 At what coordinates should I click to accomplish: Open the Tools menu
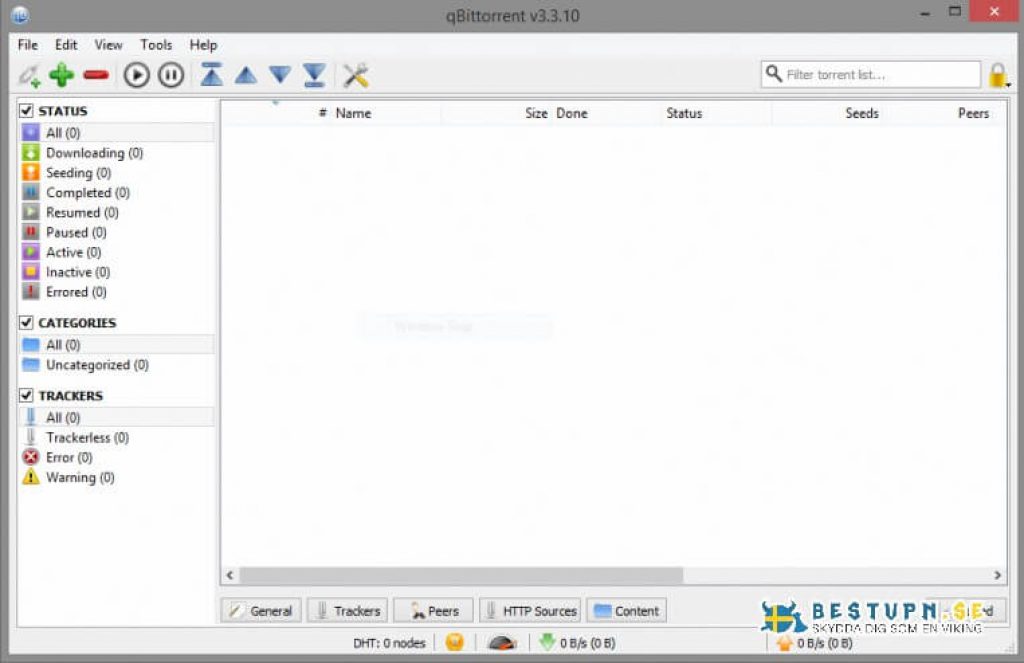click(x=156, y=45)
